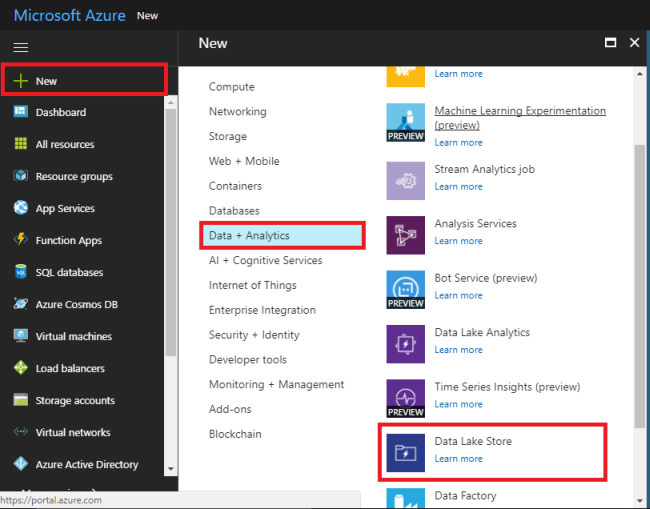Open the Data Lake Analytics icon
The image size is (650, 509).
tap(406, 343)
